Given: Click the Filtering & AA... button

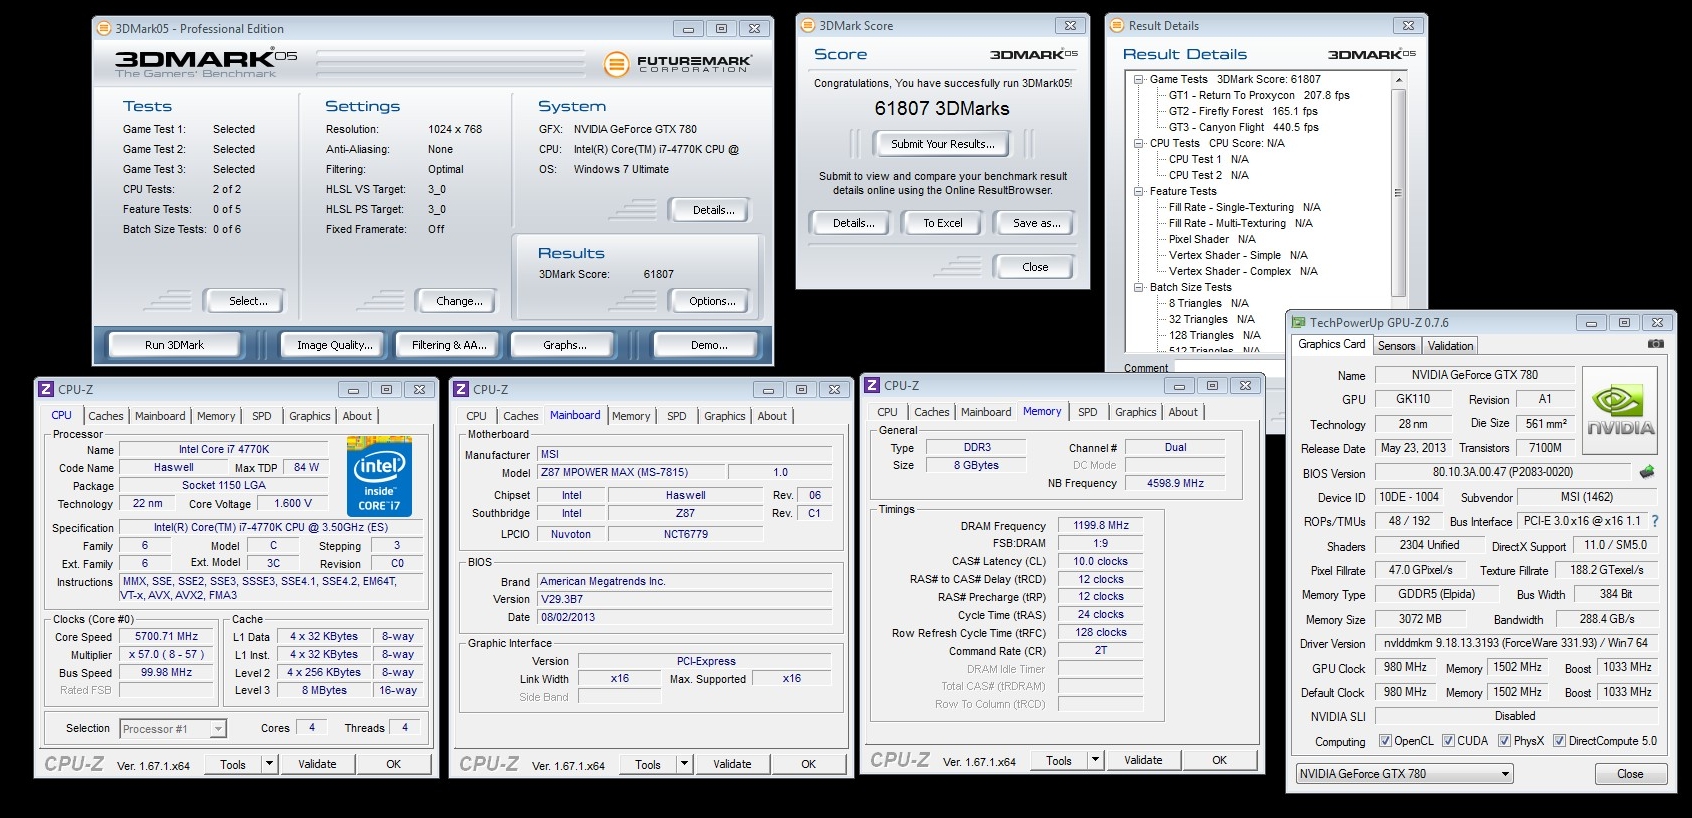Looking at the screenshot, I should [449, 345].
